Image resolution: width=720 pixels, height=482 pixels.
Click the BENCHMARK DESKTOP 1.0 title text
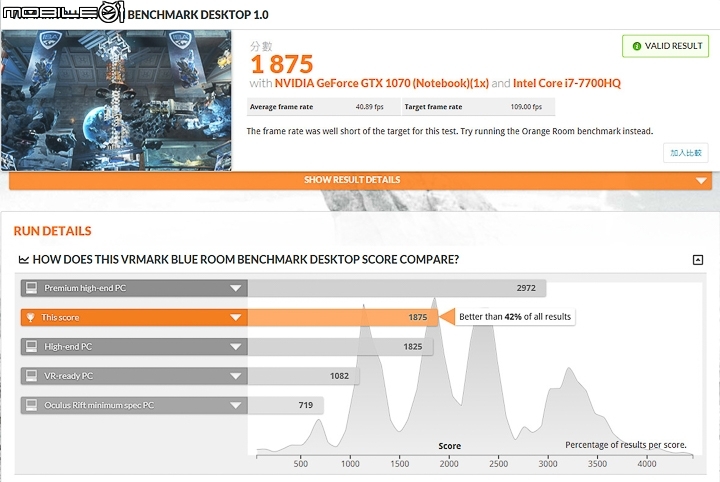(x=198, y=15)
